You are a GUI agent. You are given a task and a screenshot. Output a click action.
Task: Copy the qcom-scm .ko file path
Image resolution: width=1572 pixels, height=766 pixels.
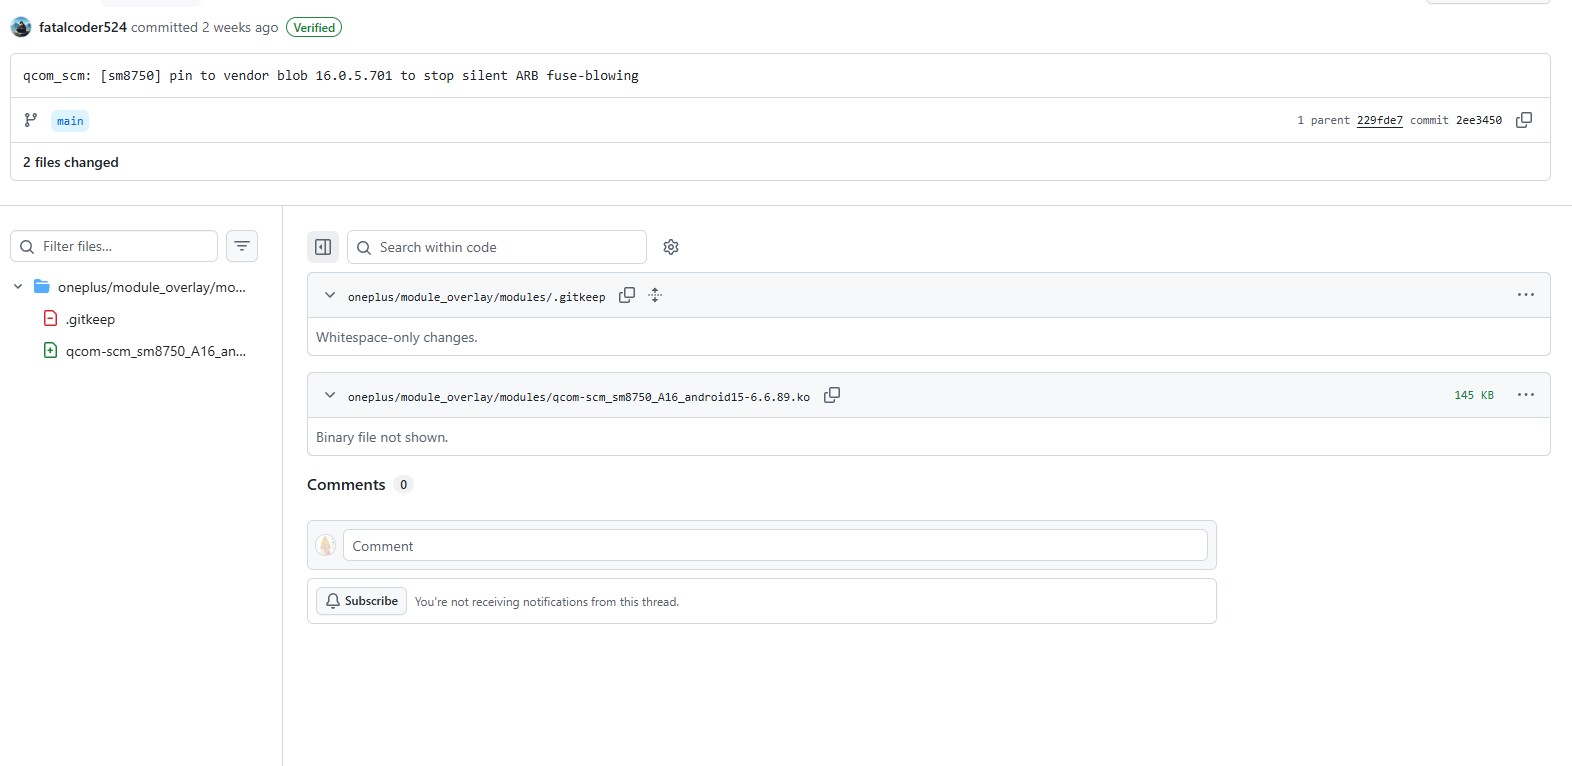(x=832, y=395)
